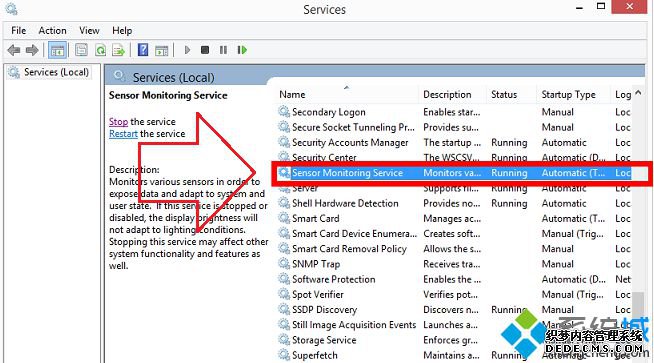Click the Stop Service square icon

[205, 50]
